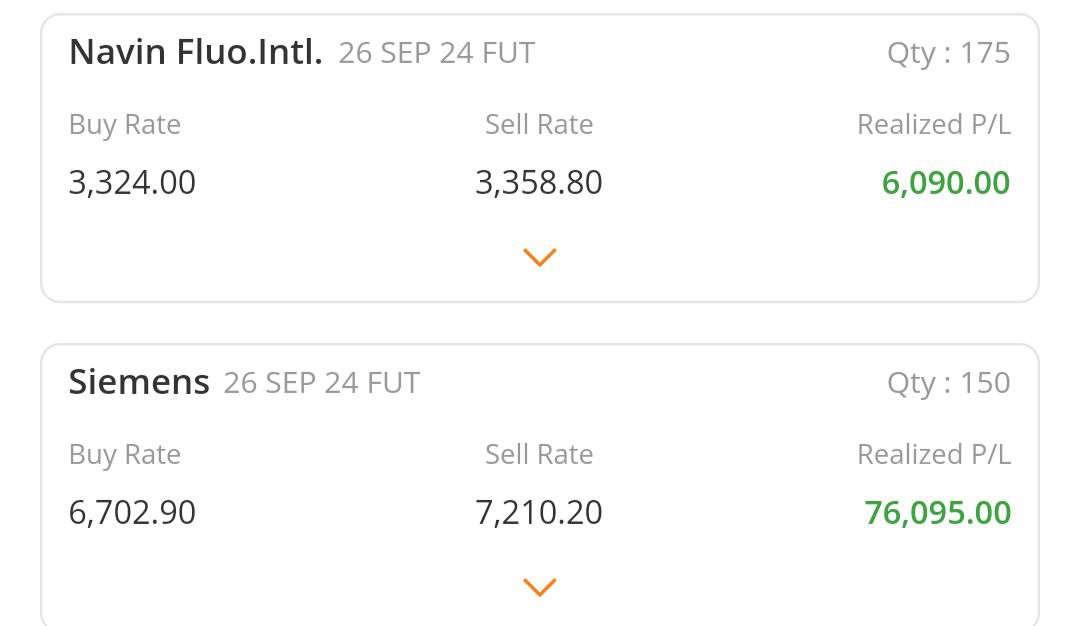Expand the Navin Fluo.Intl. card chevron
1070x626 pixels.
[x=539, y=257]
